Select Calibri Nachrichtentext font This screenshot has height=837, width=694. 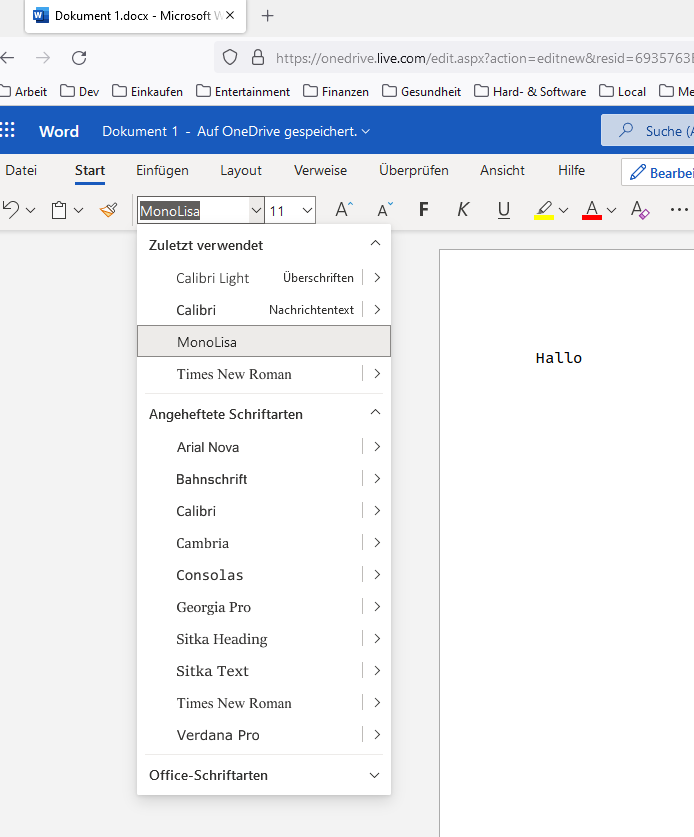[250, 310]
